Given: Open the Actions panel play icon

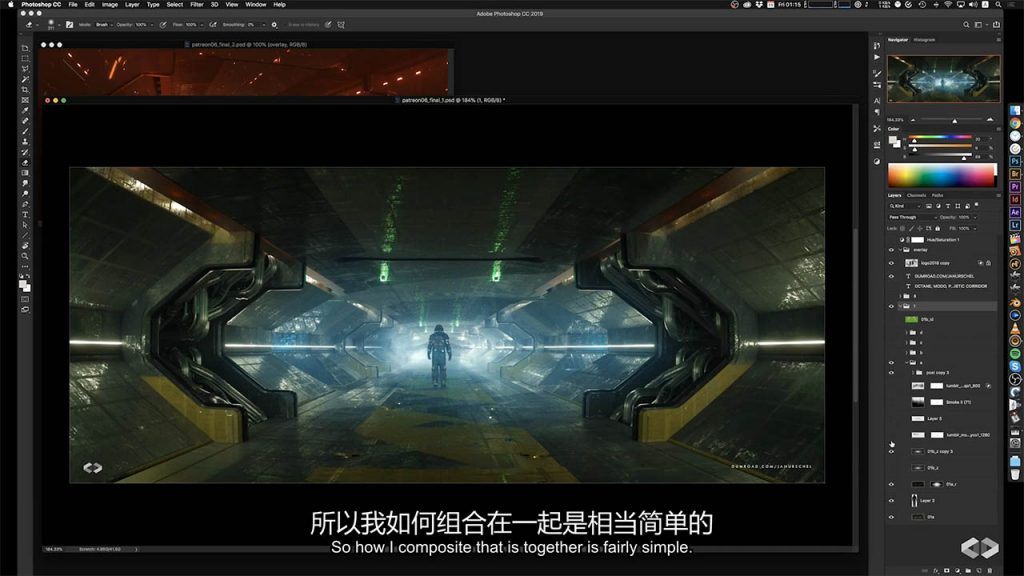Looking at the screenshot, I should tap(876, 57).
